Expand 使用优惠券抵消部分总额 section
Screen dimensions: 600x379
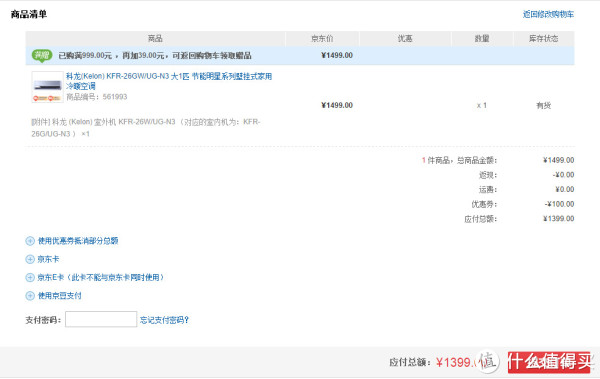click(x=78, y=241)
